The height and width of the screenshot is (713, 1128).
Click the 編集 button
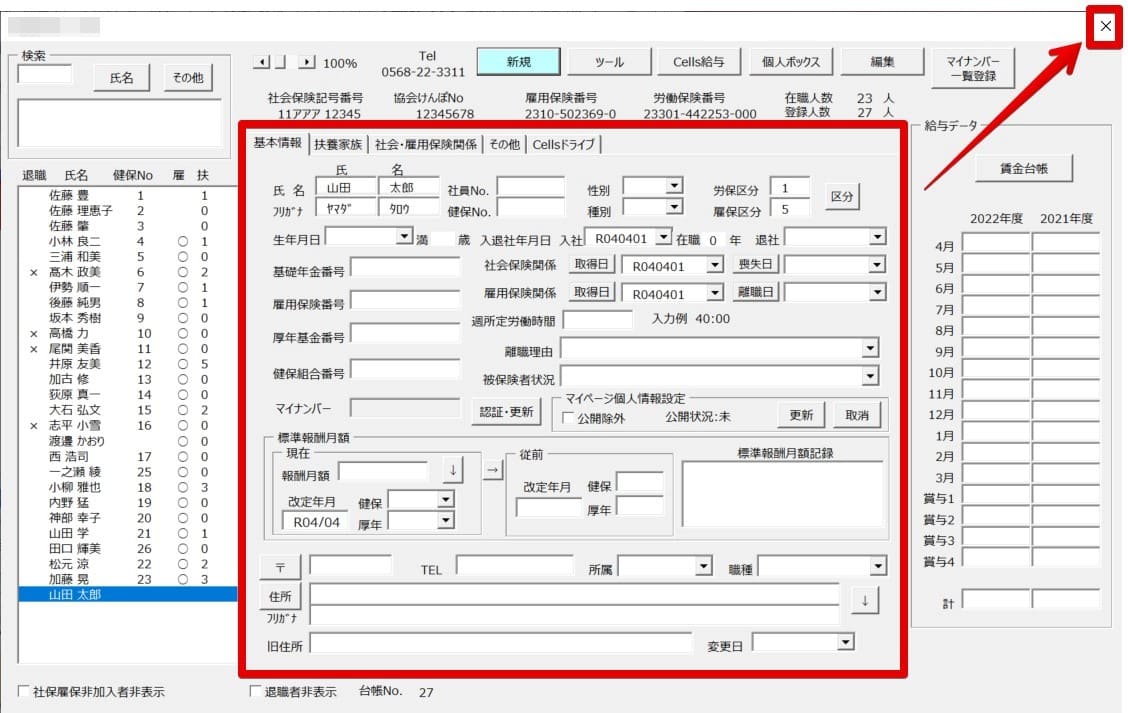tap(883, 62)
